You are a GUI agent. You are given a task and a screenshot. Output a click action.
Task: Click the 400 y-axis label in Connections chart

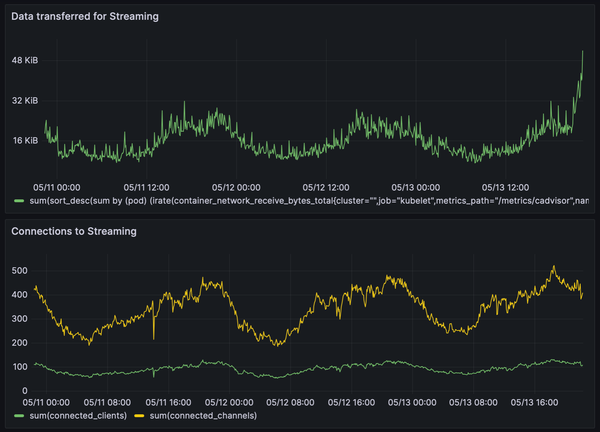(20, 295)
